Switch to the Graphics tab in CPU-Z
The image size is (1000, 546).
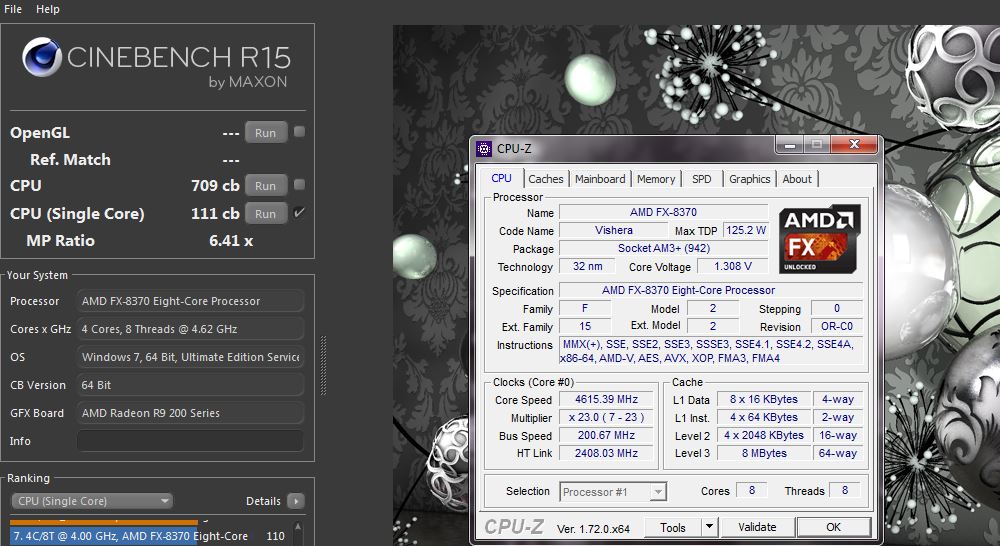tap(749, 179)
